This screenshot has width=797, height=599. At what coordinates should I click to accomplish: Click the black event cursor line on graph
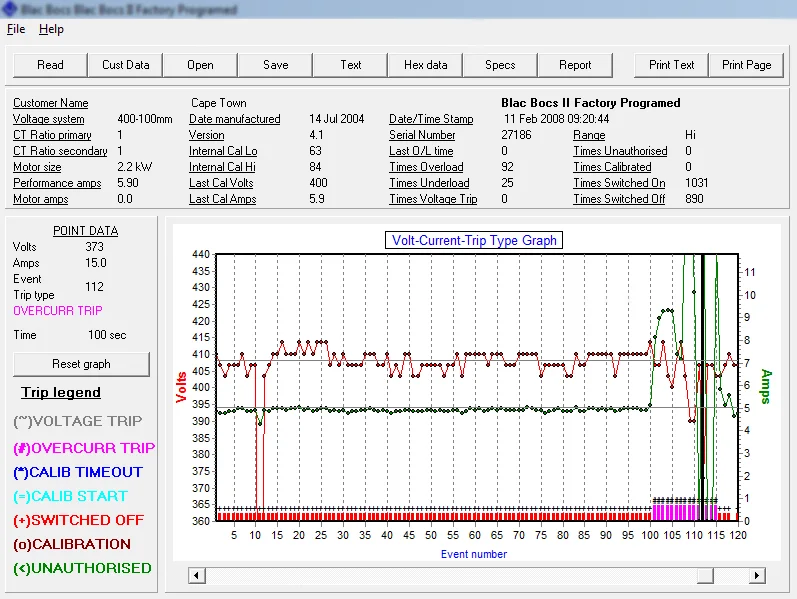pos(702,386)
